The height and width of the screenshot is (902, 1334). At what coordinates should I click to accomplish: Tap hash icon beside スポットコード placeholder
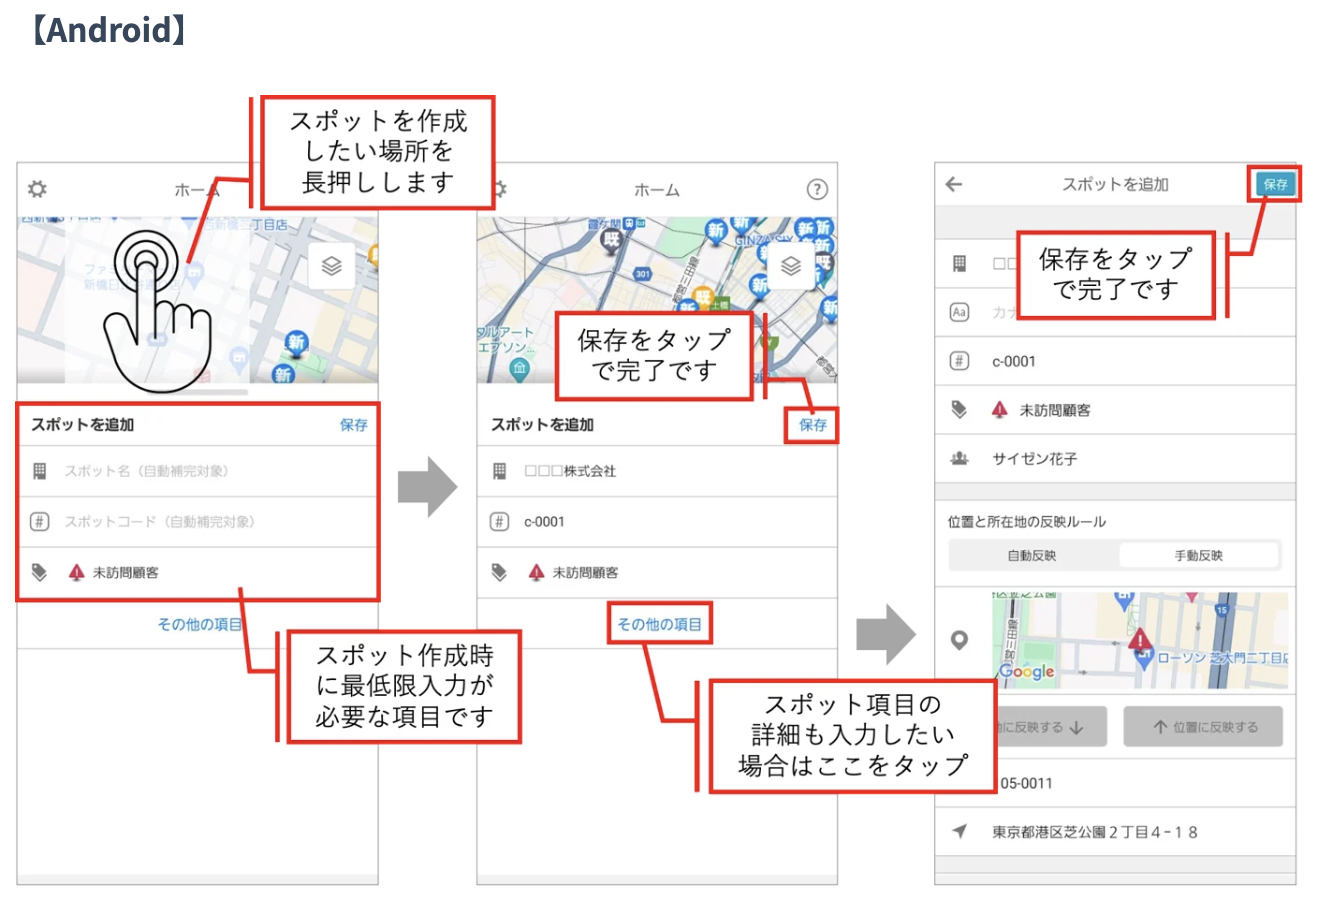(x=39, y=522)
